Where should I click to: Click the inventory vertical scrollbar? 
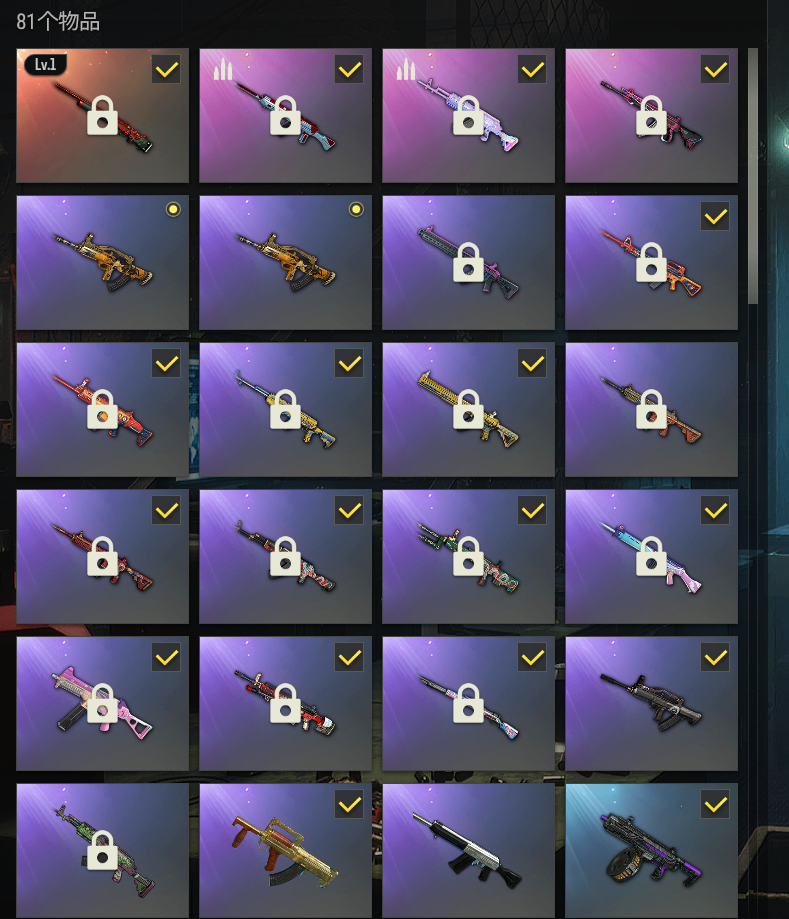pyautogui.click(x=753, y=176)
